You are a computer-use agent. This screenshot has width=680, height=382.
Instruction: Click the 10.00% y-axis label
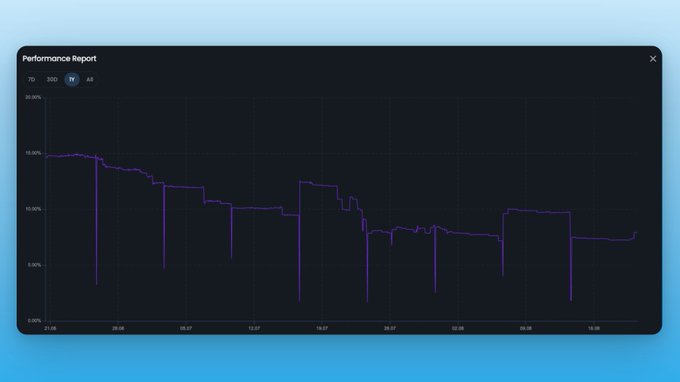point(33,209)
